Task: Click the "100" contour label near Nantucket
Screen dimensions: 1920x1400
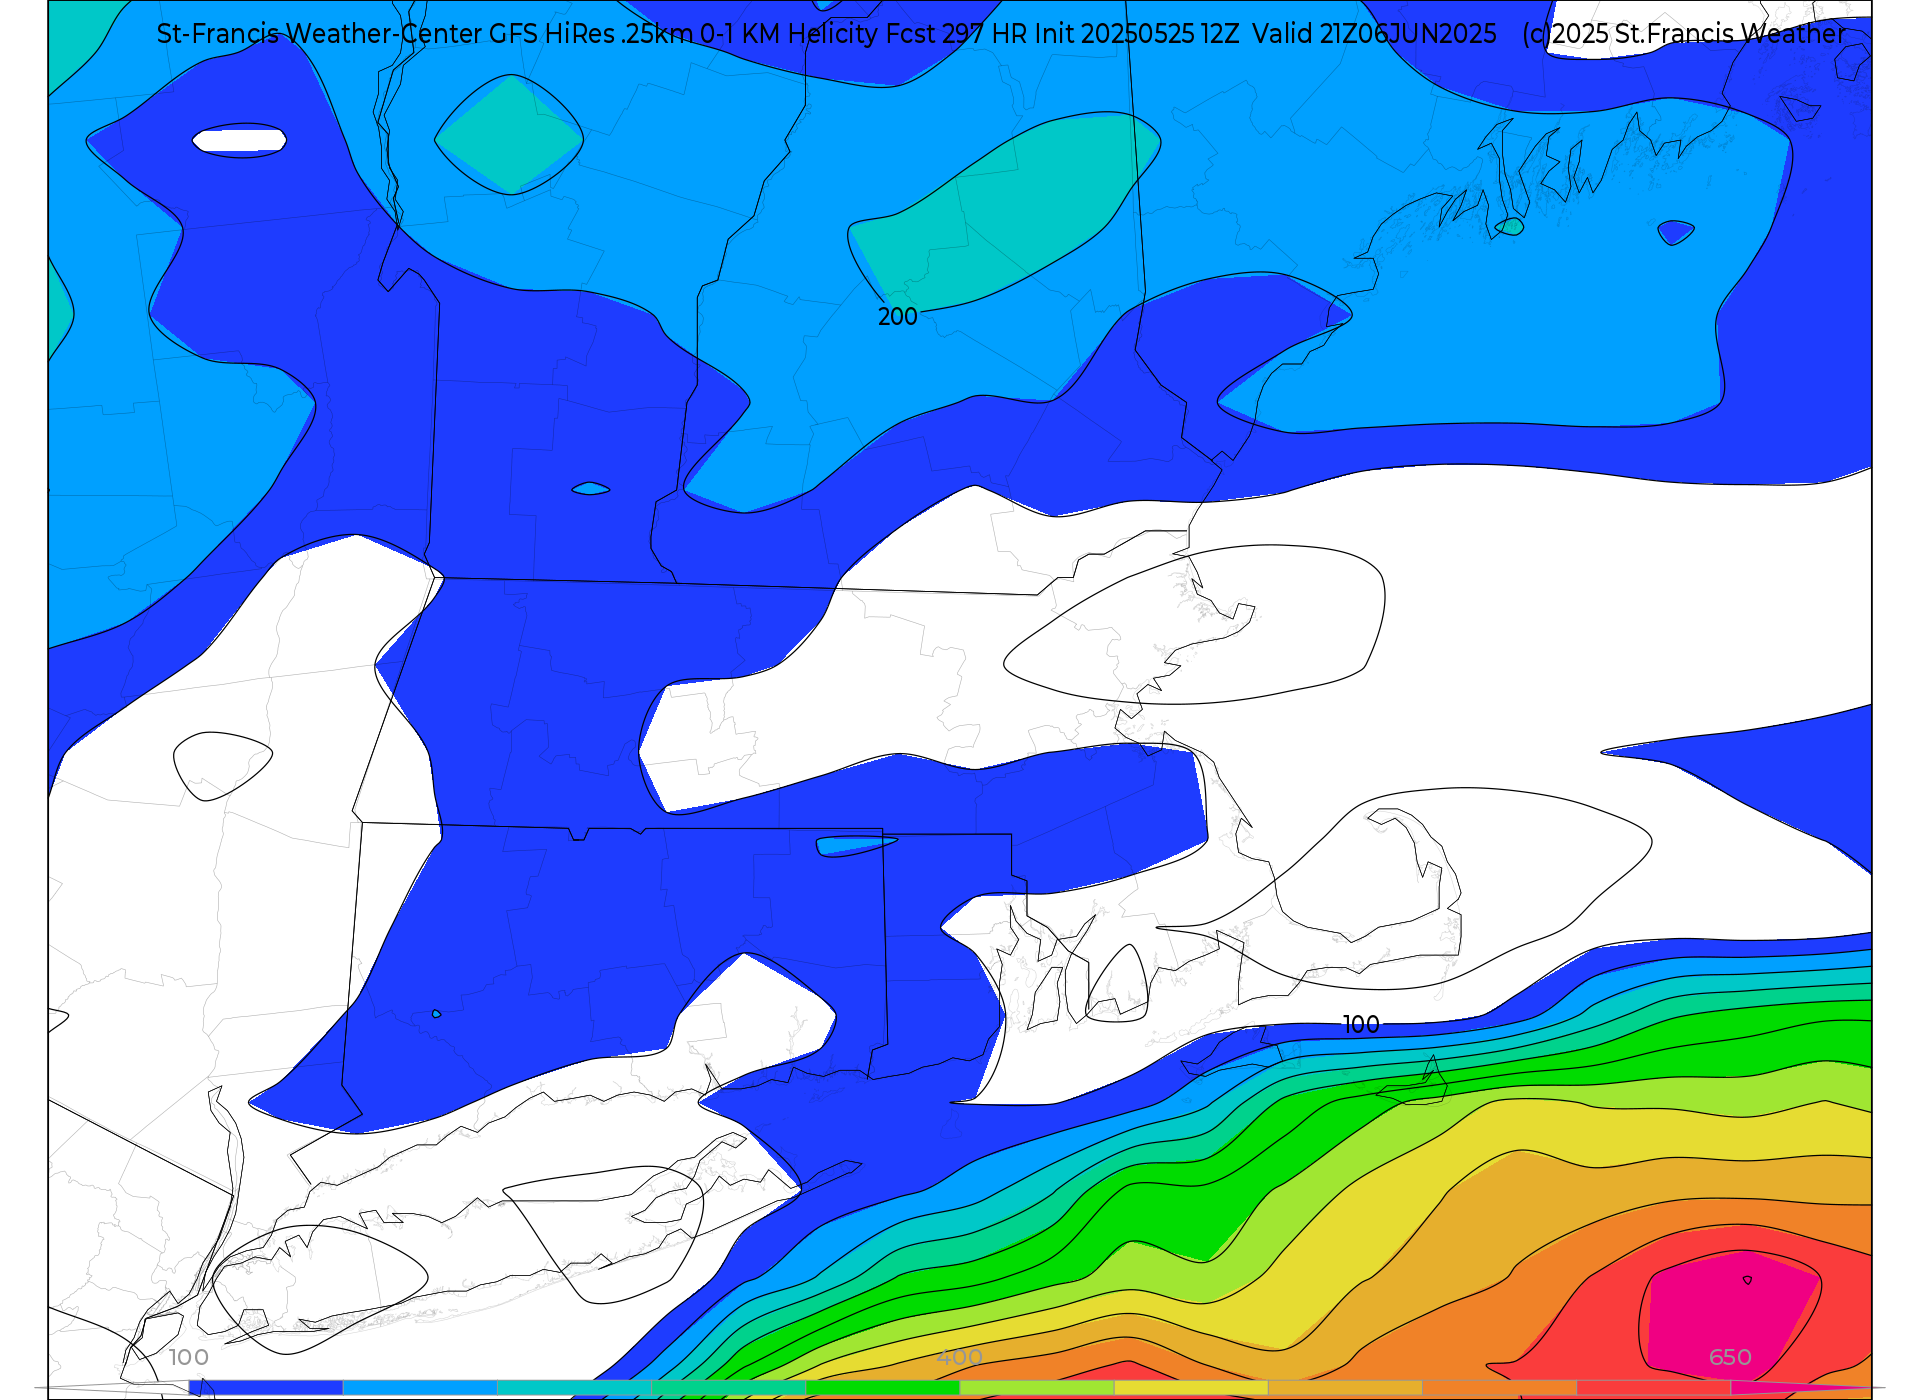Action: click(x=1361, y=1025)
